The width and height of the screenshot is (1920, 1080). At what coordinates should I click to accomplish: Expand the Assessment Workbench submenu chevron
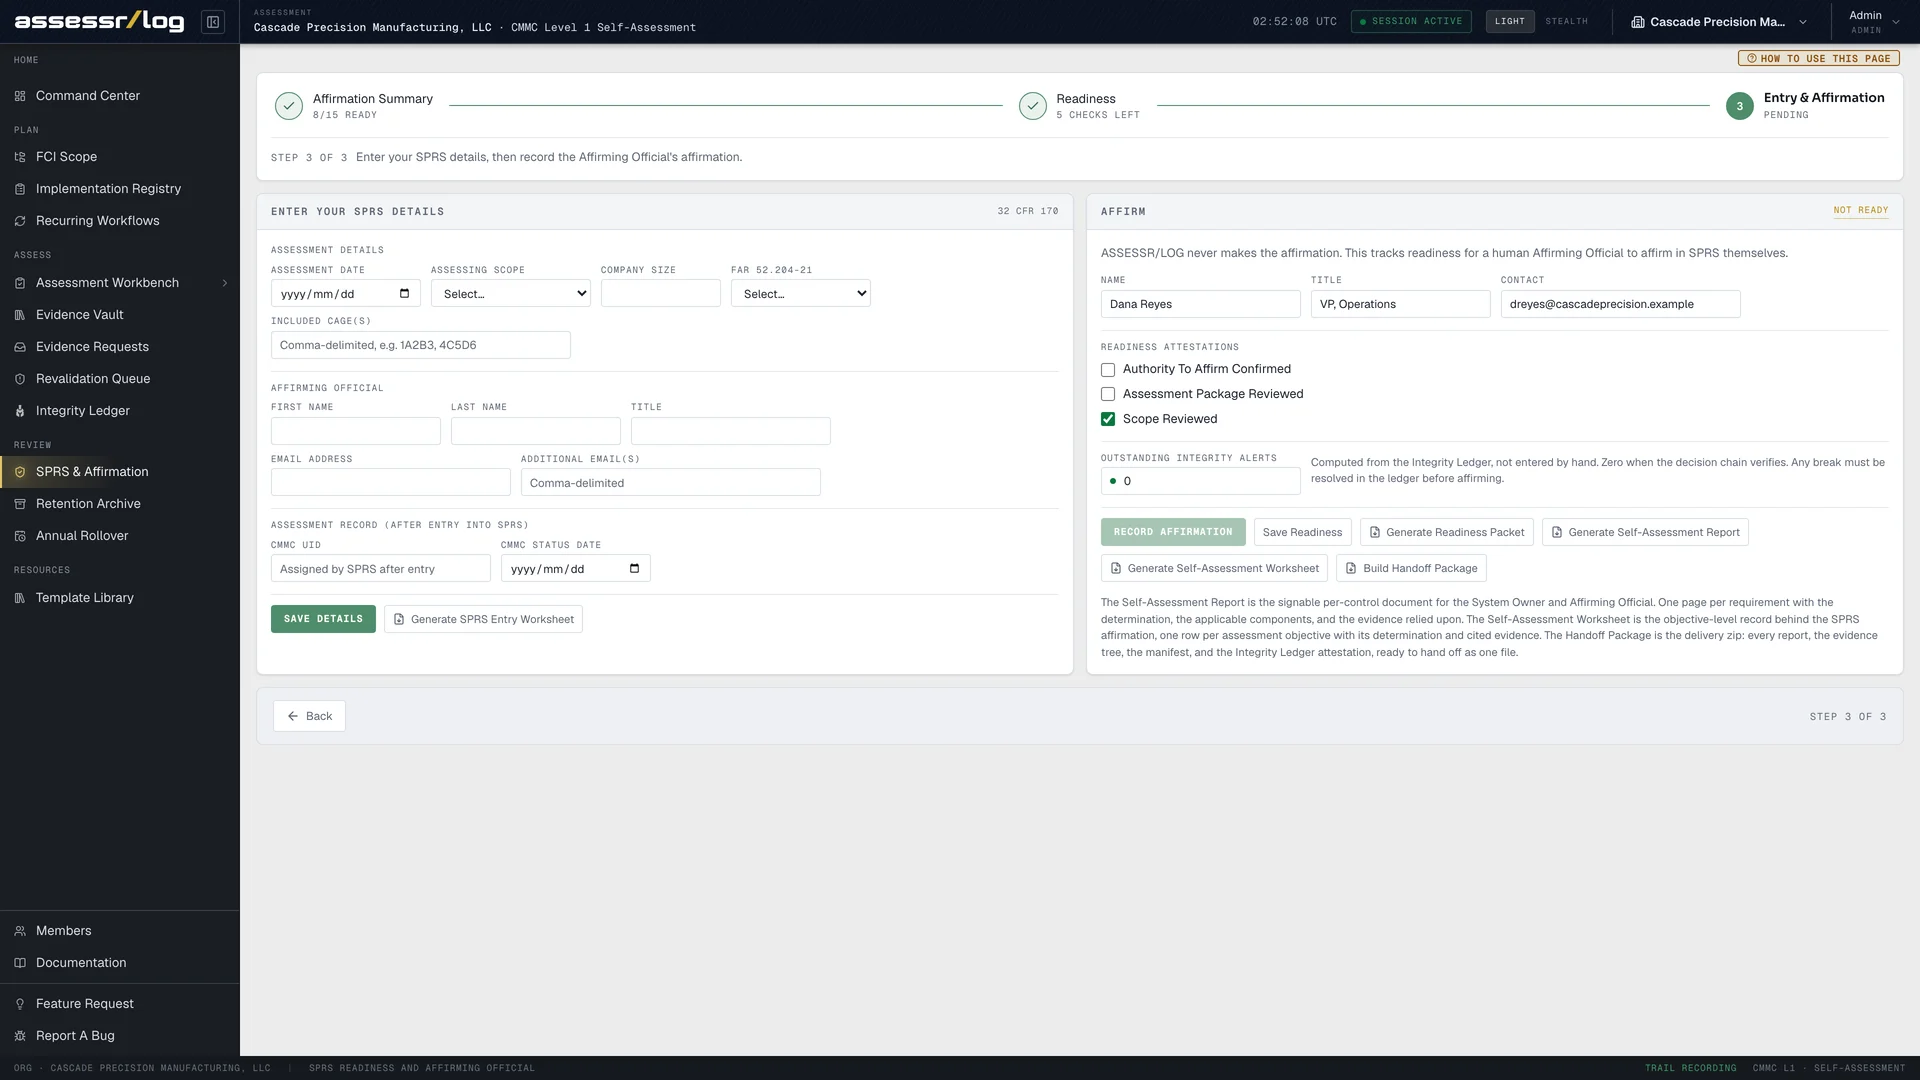[225, 283]
